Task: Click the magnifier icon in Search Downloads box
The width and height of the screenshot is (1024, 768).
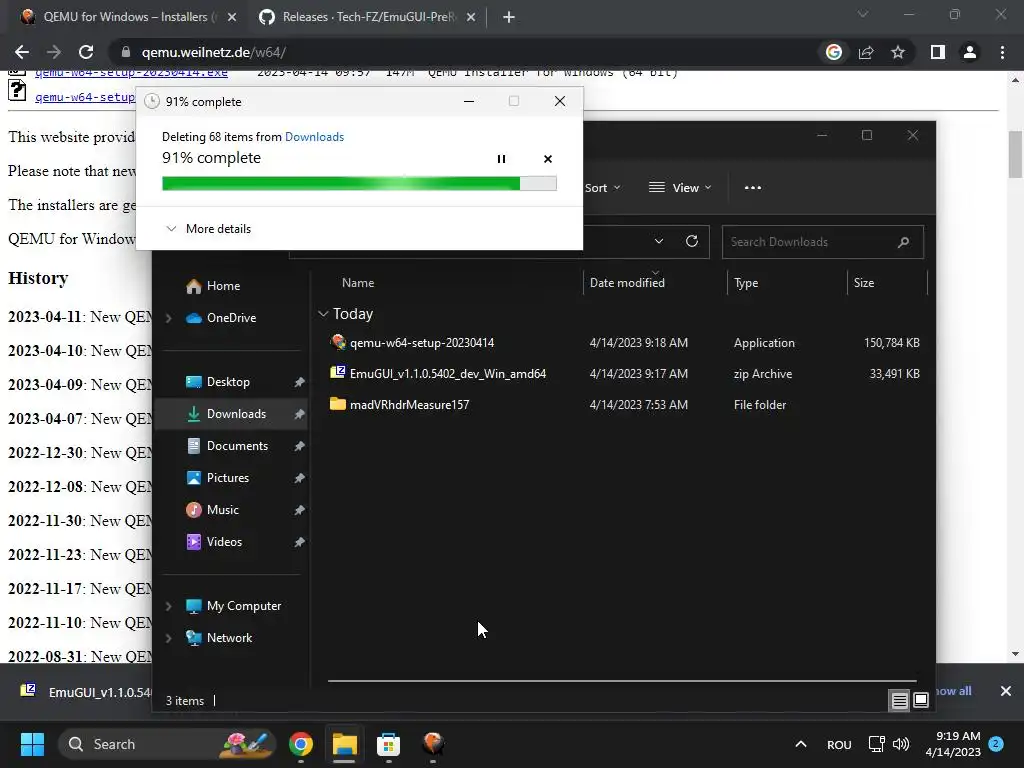Action: tap(903, 242)
